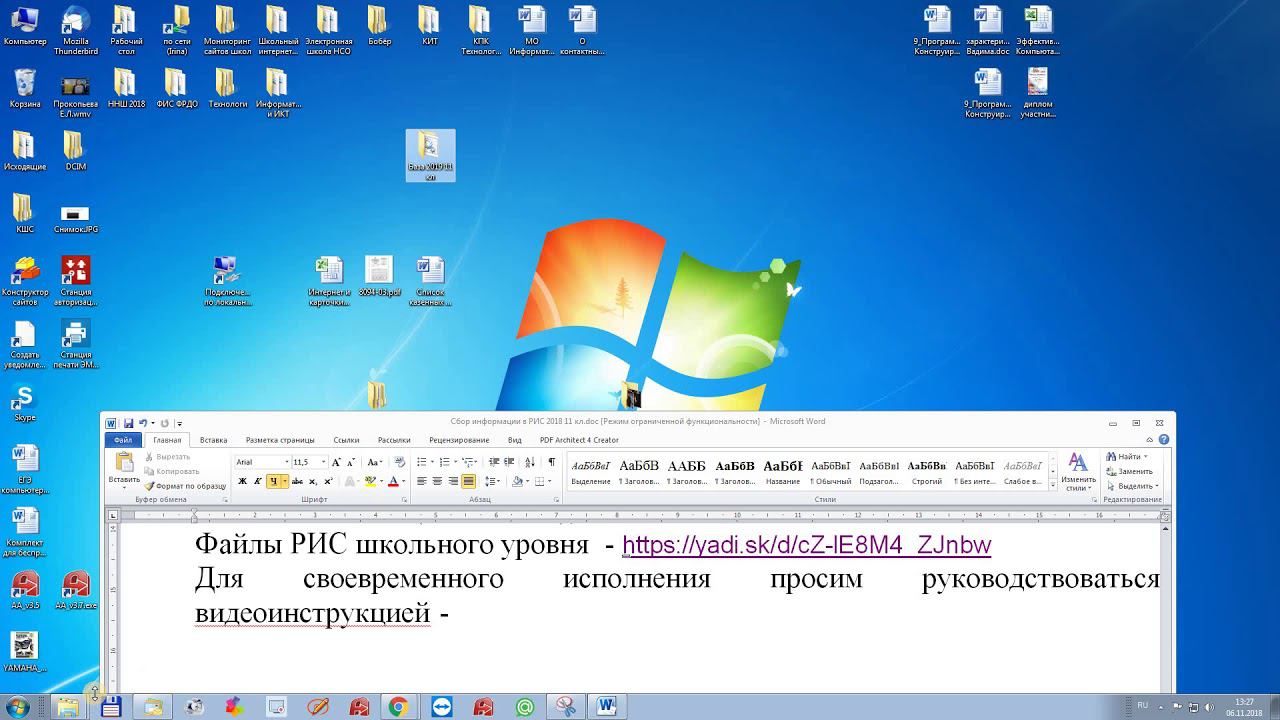Viewport: 1280px width, 720px height.
Task: Increase the font size
Action: pyautogui.click(x=336, y=462)
